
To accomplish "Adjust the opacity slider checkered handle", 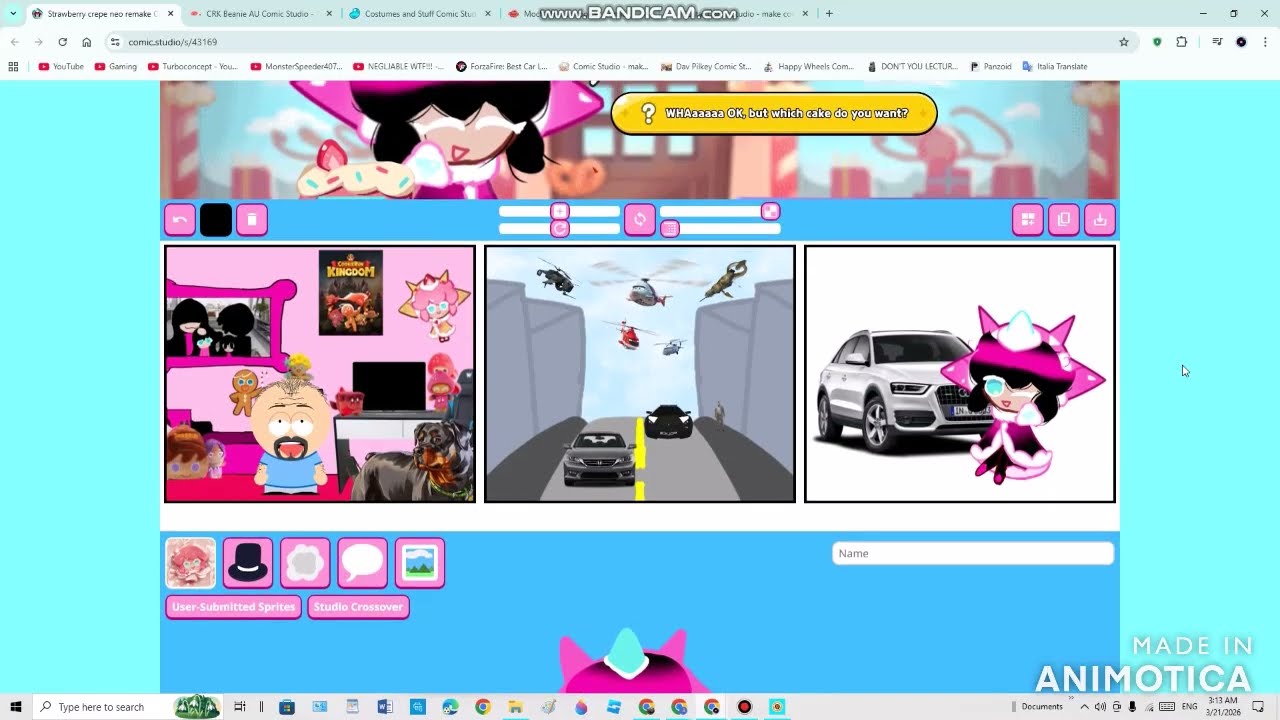I will (x=770, y=211).
